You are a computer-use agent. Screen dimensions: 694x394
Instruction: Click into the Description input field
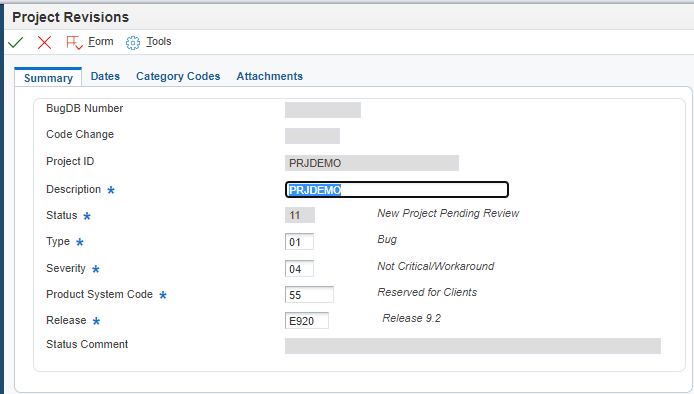point(397,189)
